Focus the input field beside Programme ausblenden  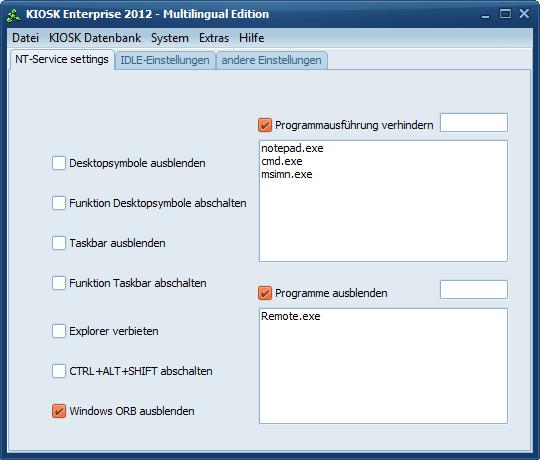pyautogui.click(x=474, y=289)
